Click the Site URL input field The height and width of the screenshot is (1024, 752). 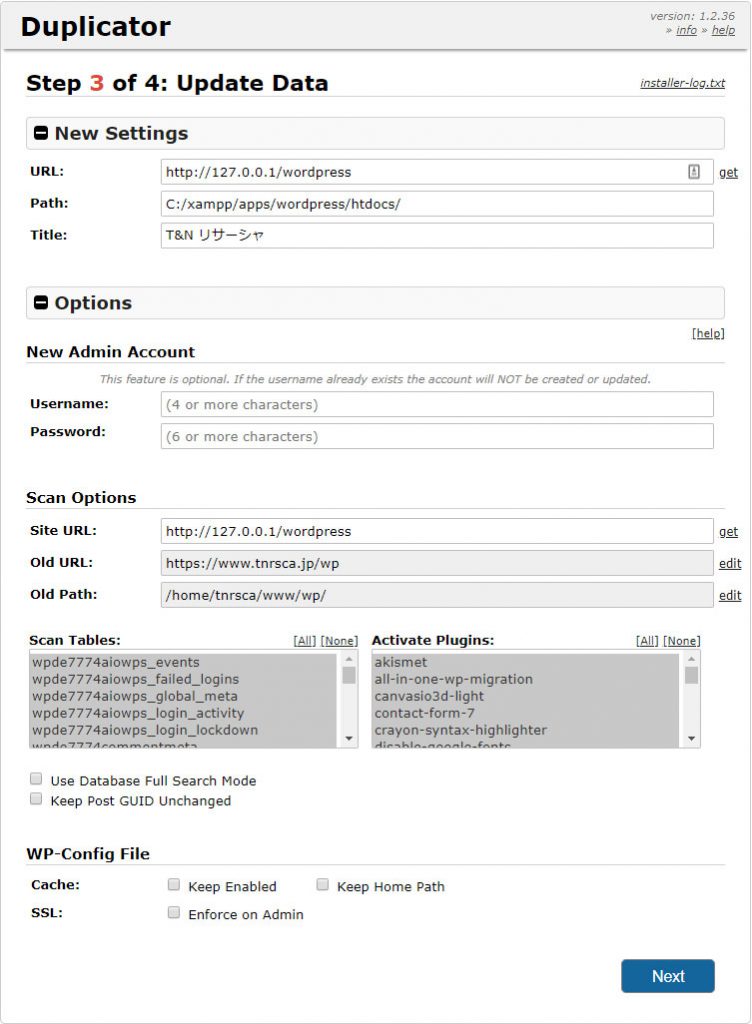(437, 531)
